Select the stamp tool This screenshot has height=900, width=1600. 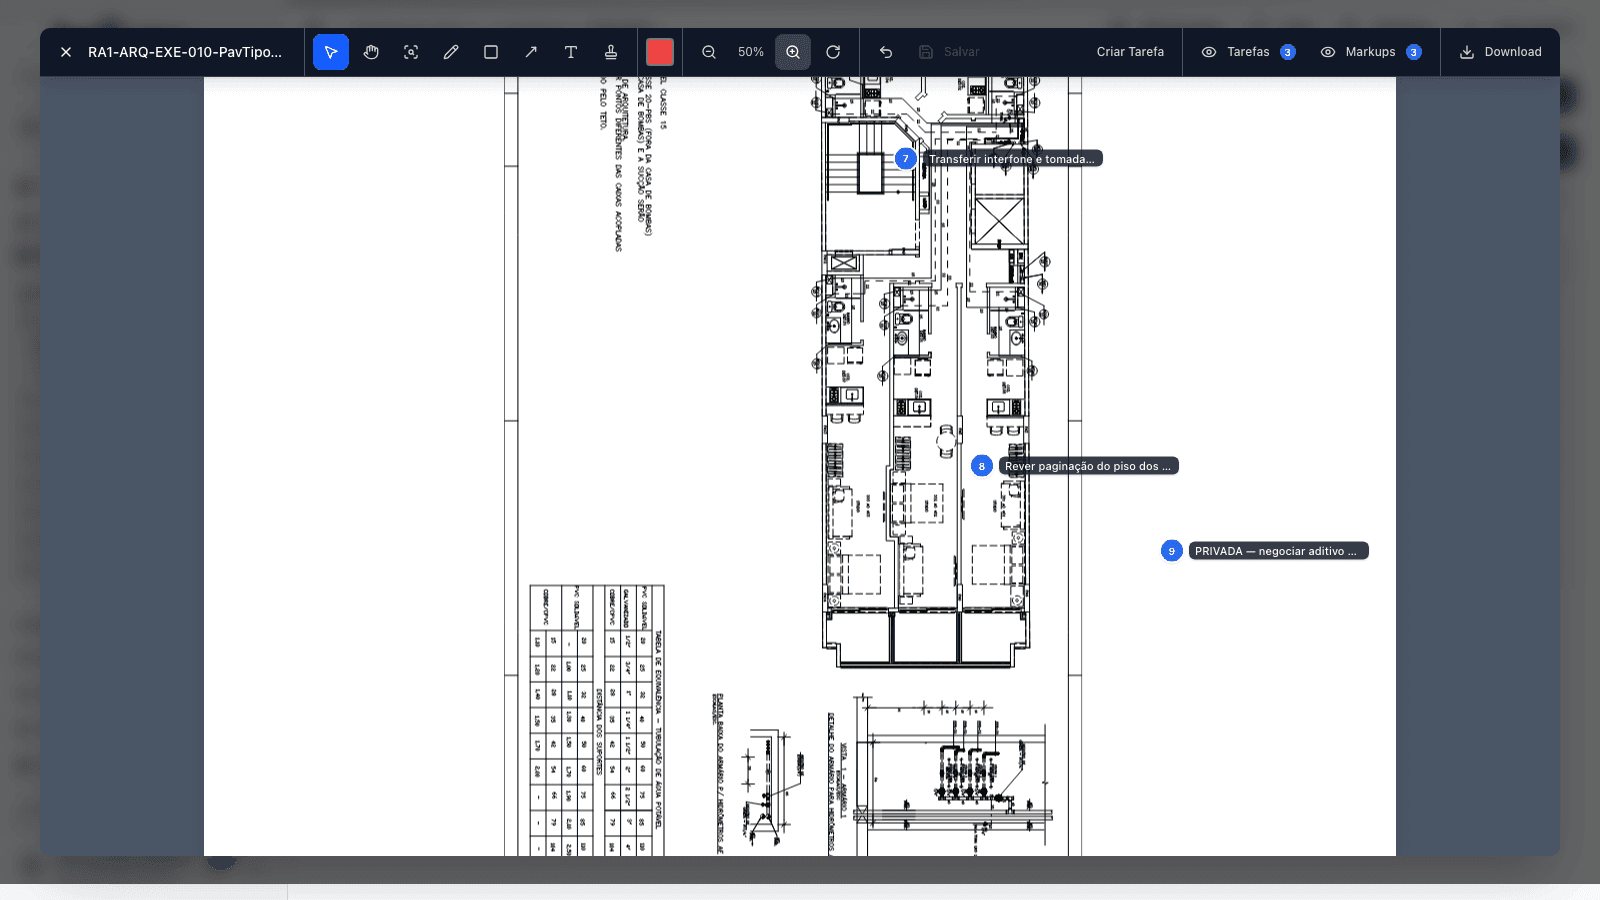click(611, 52)
